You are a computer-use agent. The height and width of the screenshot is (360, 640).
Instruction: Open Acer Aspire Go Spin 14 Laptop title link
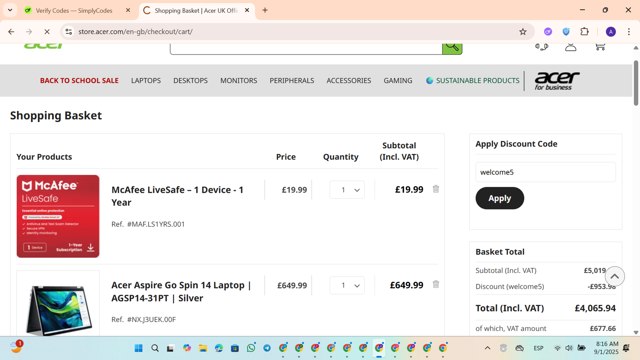point(181,291)
